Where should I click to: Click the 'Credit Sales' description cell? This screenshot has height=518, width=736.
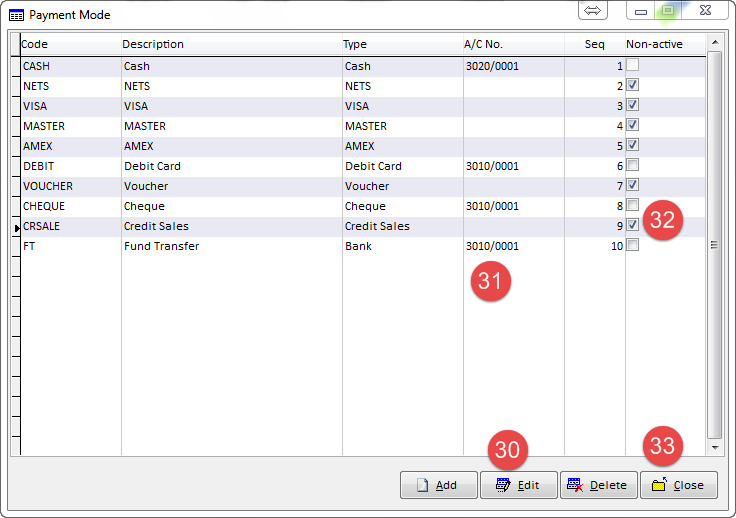pyautogui.click(x=232, y=226)
